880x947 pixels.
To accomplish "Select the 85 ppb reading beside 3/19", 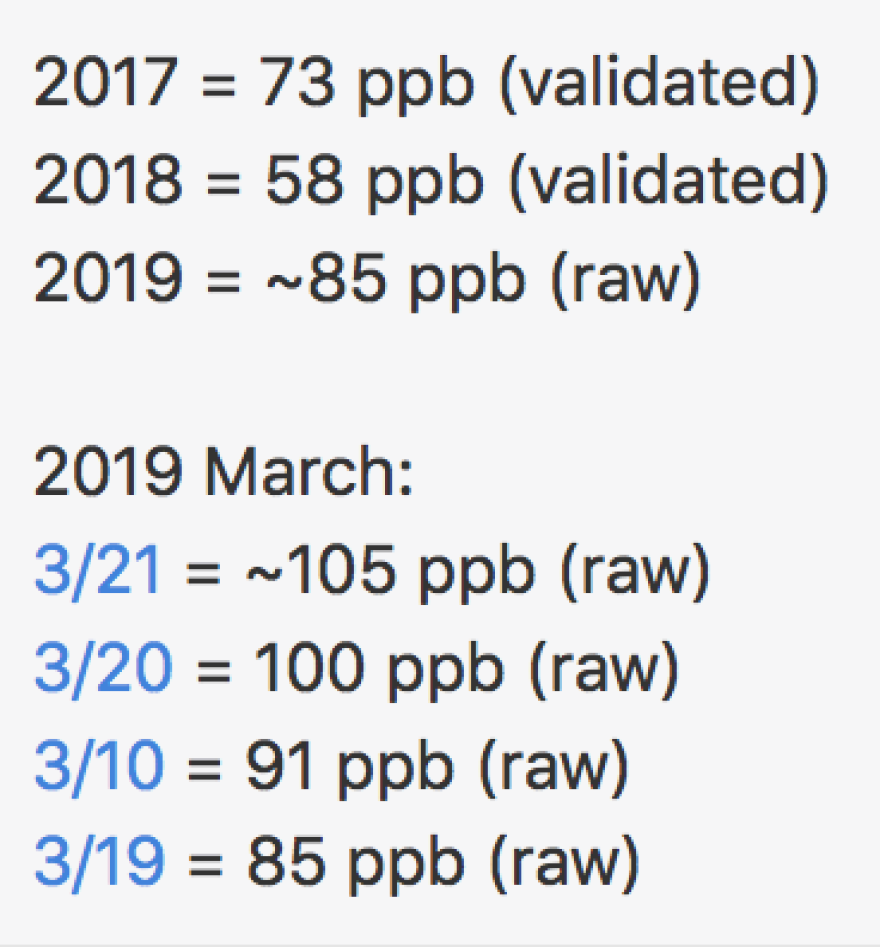I will pos(356,865).
